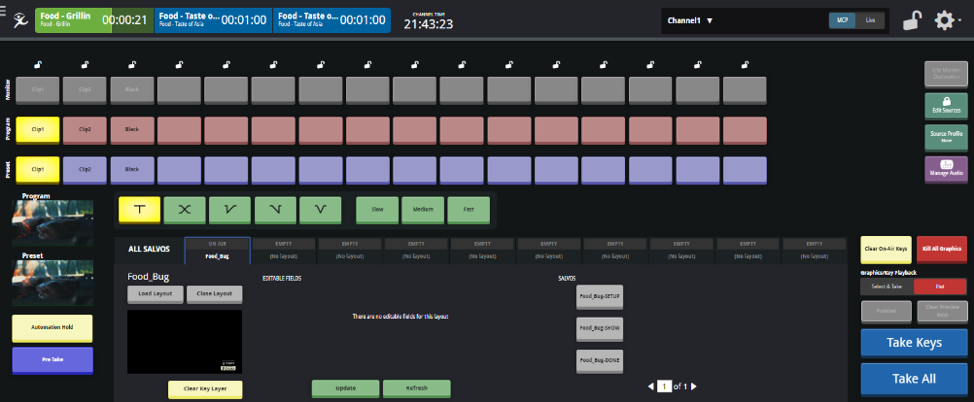Fire the Food_Bug-SHOW salvo
974x402 pixels.
point(599,329)
